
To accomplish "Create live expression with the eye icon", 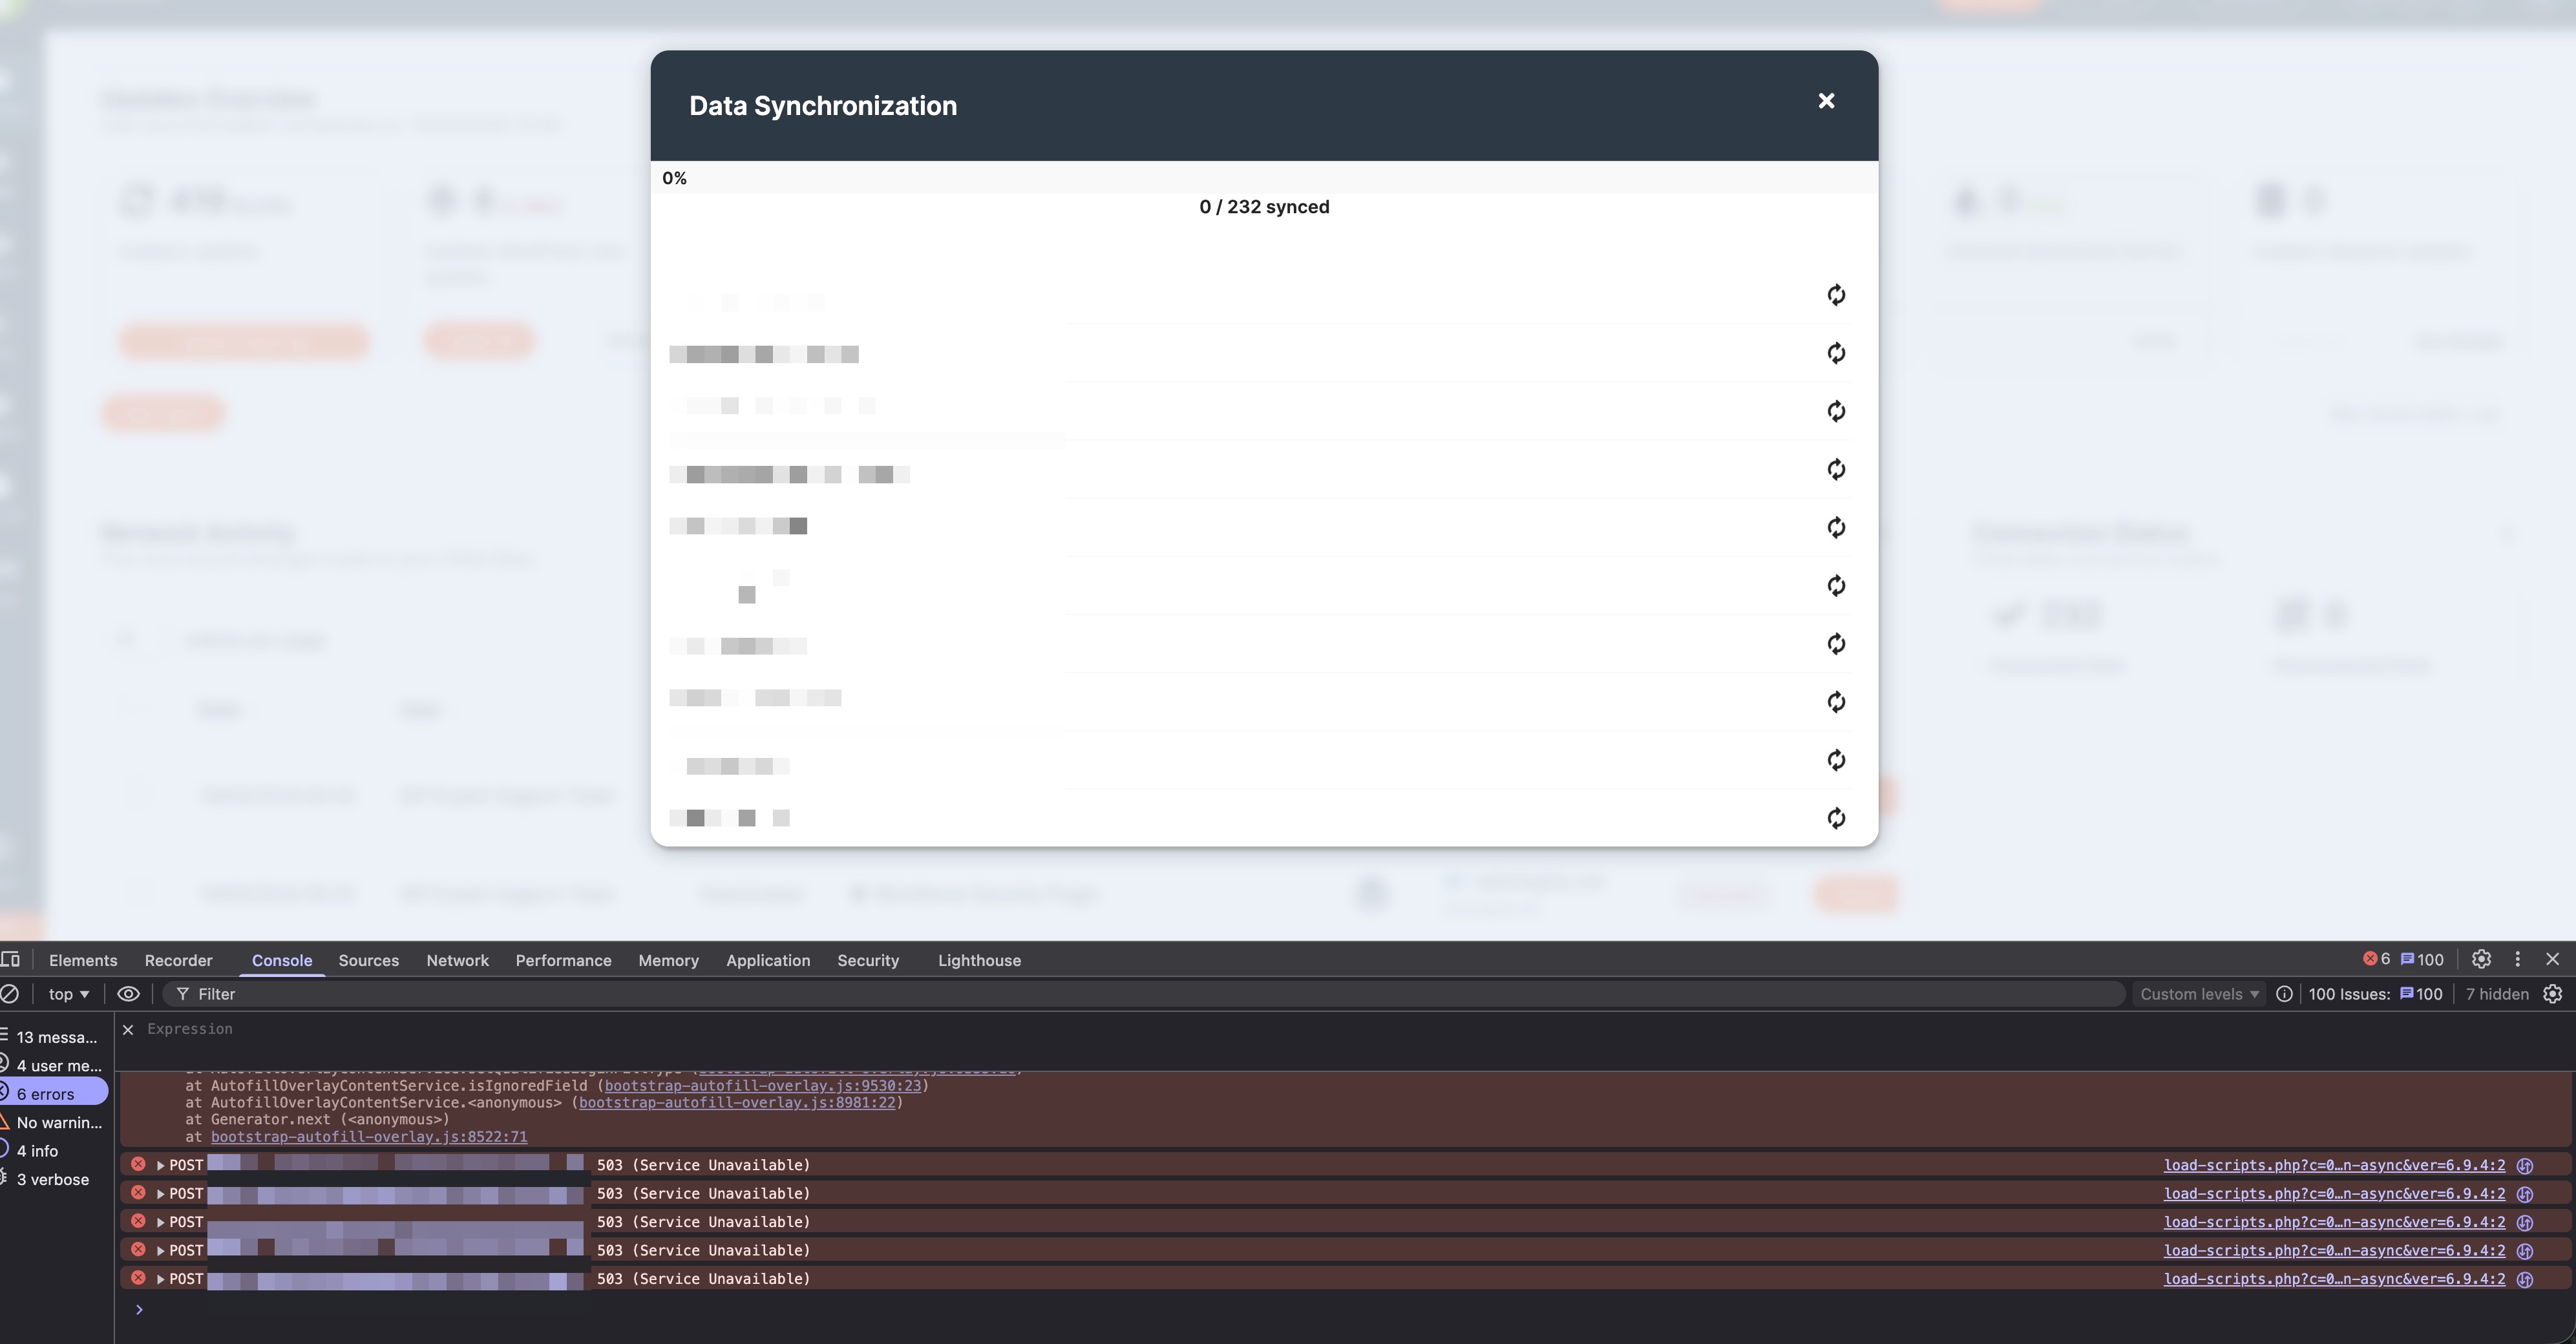I will (128, 994).
